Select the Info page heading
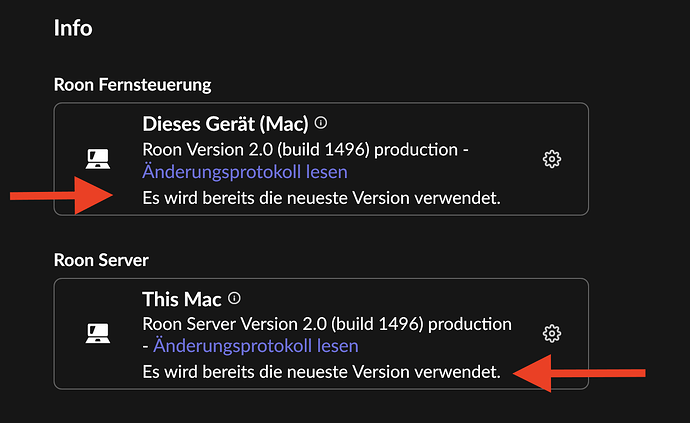The image size is (690, 423). (x=73, y=28)
